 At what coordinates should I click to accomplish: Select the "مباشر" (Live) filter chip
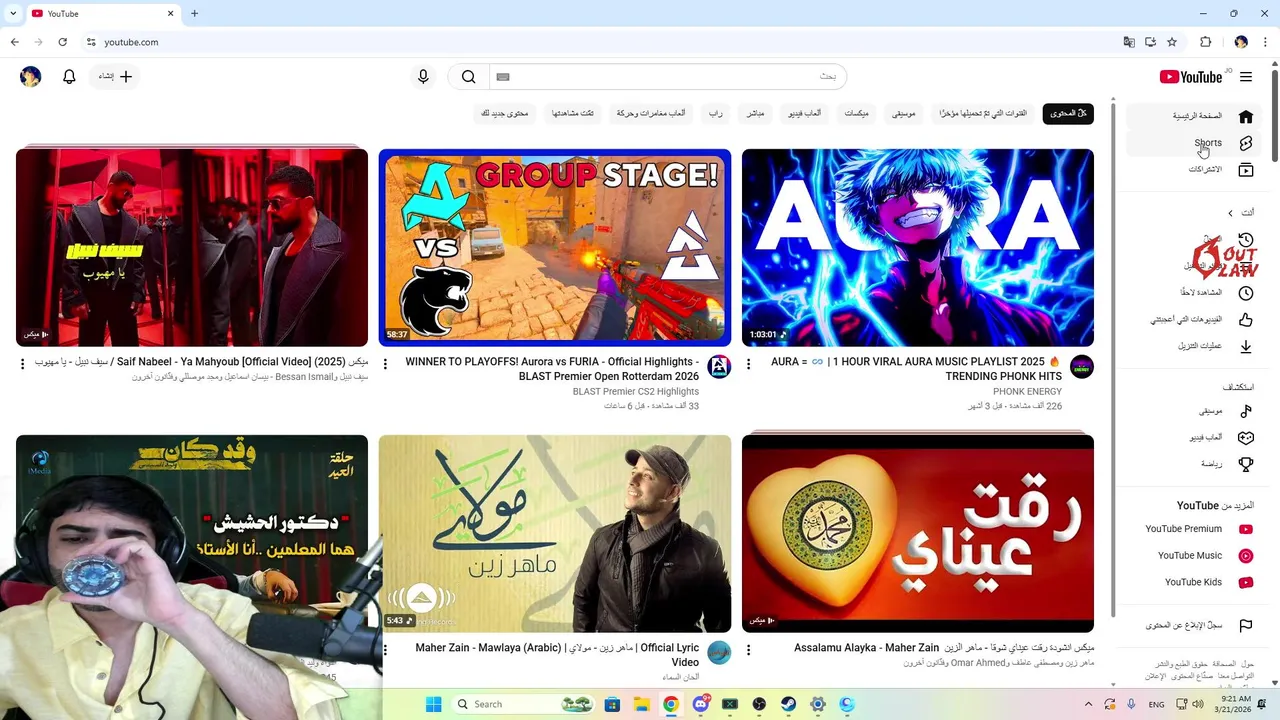(755, 114)
